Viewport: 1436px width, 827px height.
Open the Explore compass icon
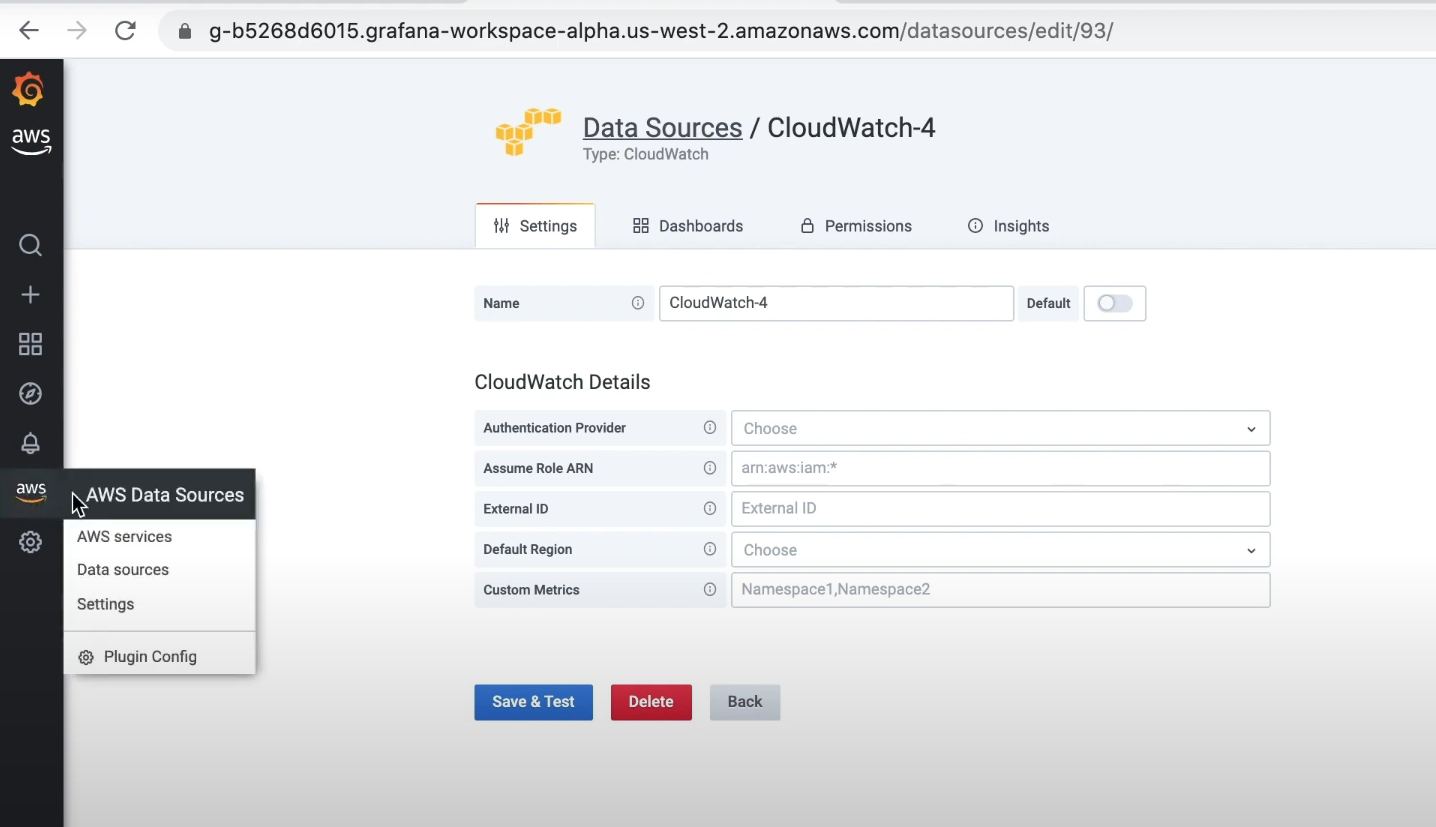31,394
